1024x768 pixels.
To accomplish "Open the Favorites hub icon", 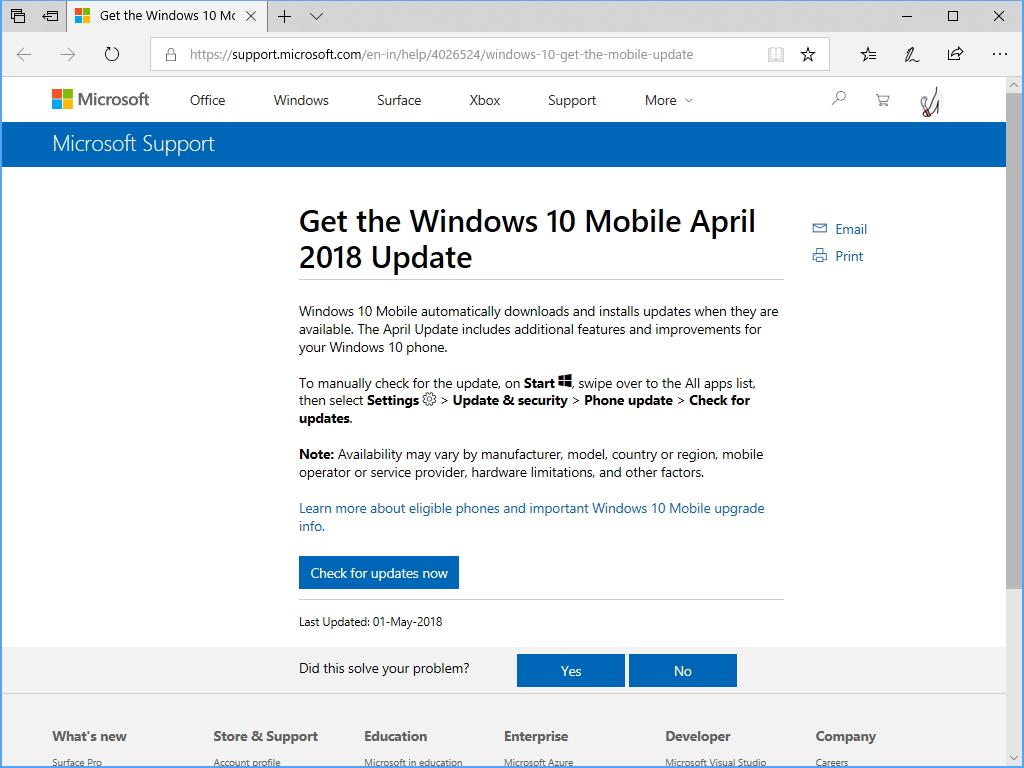I will click(868, 54).
